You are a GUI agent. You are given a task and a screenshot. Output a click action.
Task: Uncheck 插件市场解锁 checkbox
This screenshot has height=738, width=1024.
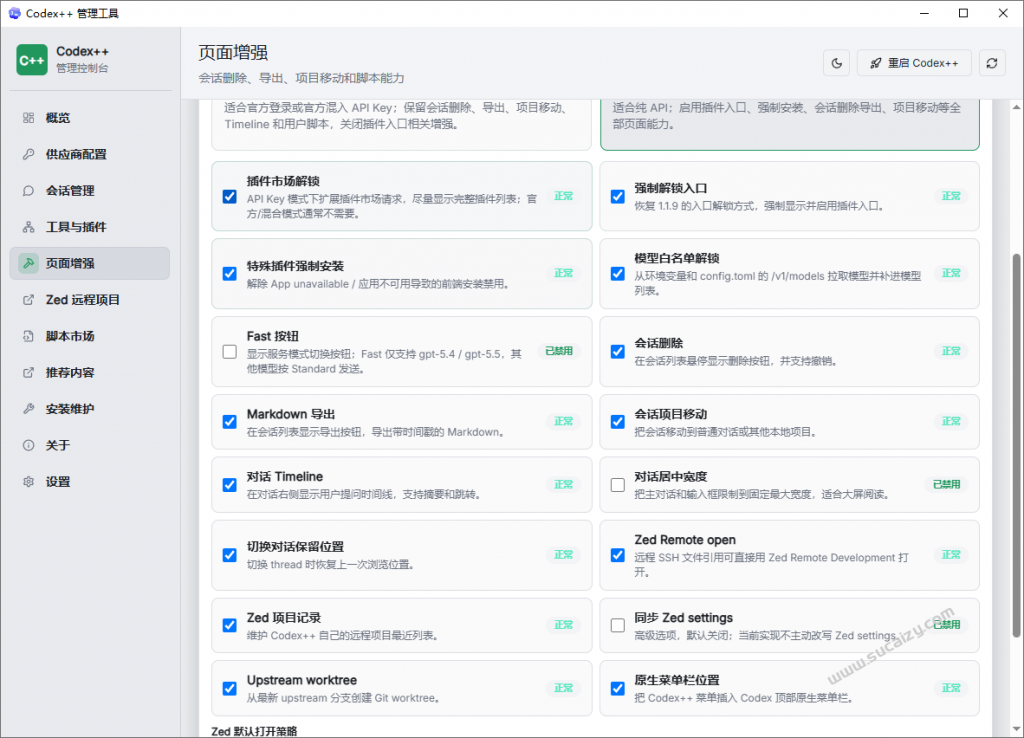(229, 197)
